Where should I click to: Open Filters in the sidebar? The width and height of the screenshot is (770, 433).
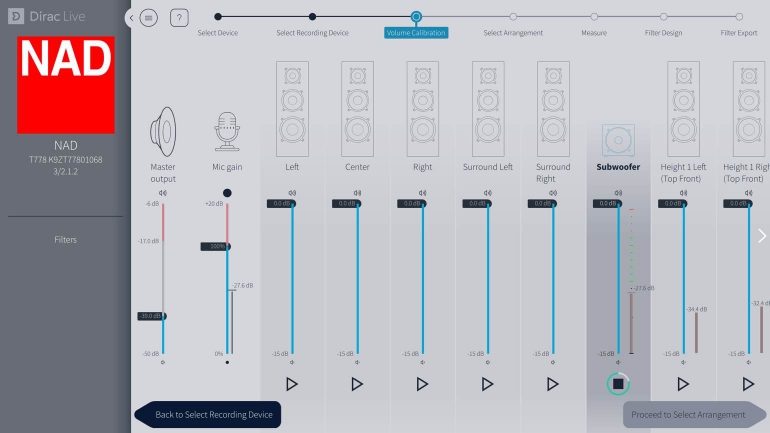point(65,240)
